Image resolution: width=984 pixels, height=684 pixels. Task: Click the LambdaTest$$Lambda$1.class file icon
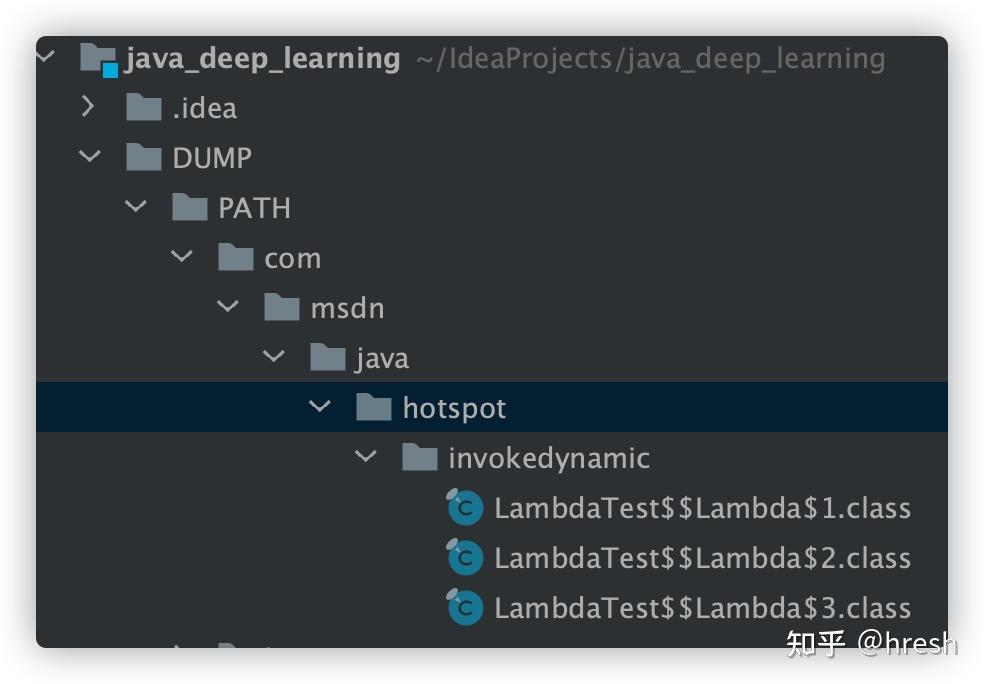click(x=465, y=508)
